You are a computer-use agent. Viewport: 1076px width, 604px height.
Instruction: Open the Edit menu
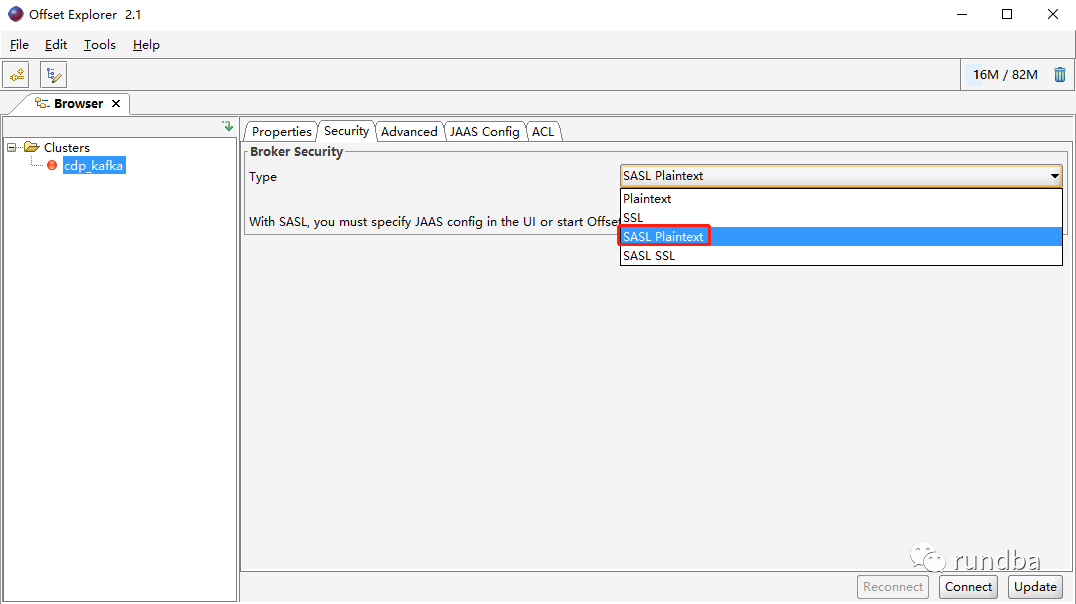[x=56, y=45]
